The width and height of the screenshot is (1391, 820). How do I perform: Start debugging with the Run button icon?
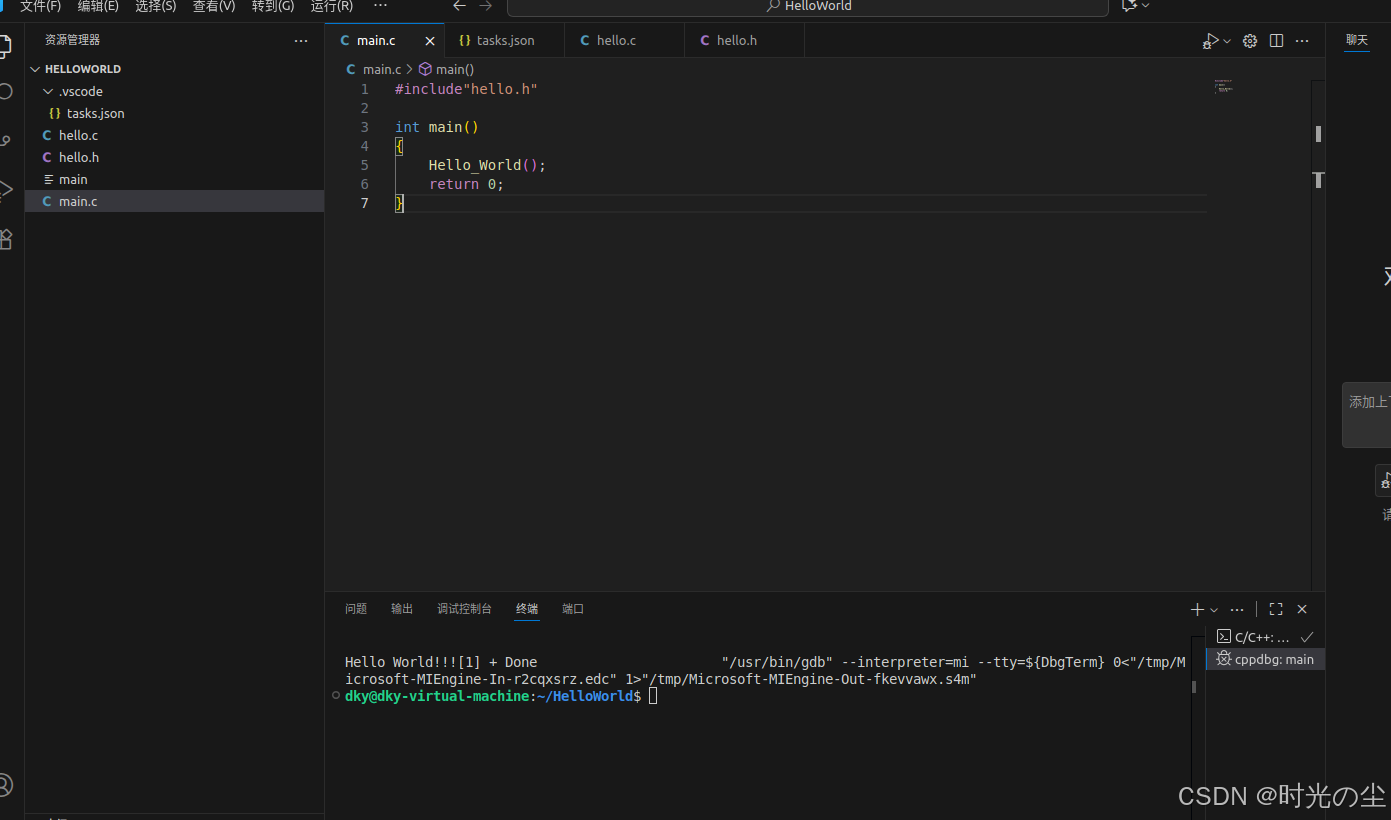point(1209,40)
